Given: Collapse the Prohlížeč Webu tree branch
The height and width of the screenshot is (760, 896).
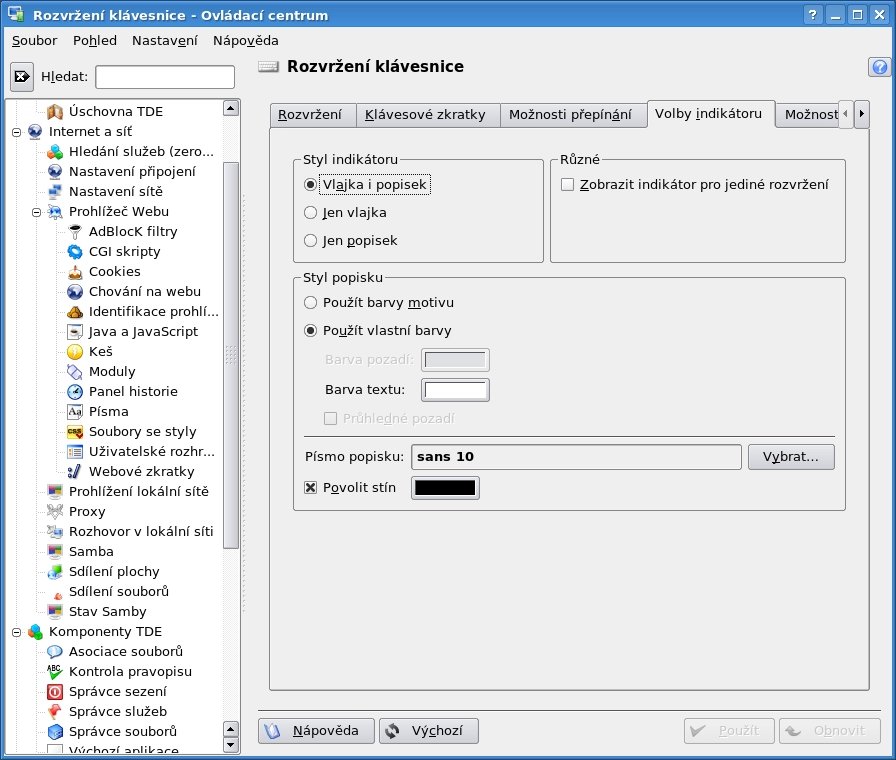Looking at the screenshot, I should click(x=37, y=212).
